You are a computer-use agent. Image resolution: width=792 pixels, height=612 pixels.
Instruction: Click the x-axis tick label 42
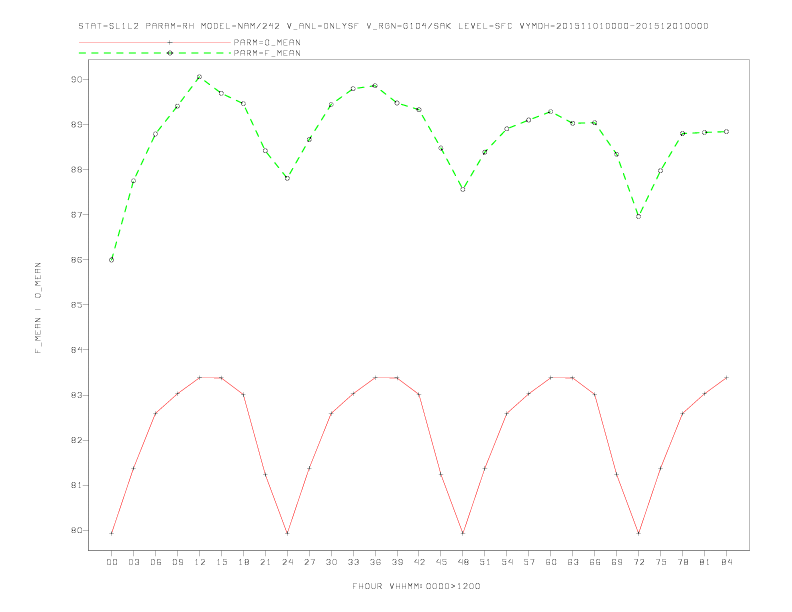(x=419, y=562)
